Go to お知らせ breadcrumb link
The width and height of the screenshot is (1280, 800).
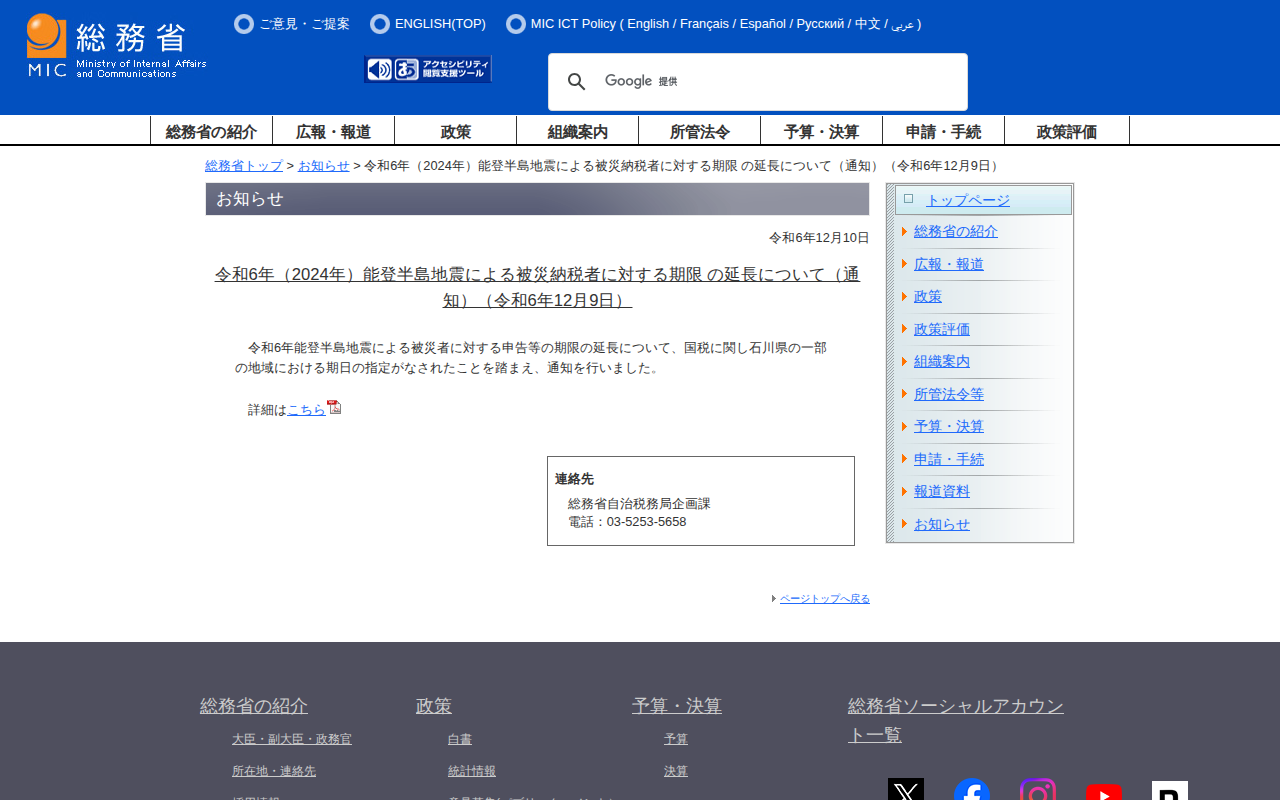pyautogui.click(x=323, y=166)
